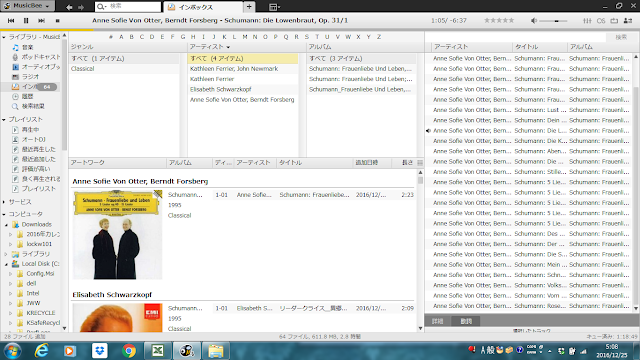Expand the lockw101 folder
The height and width of the screenshot is (360, 640).
pyautogui.click(x=11, y=244)
